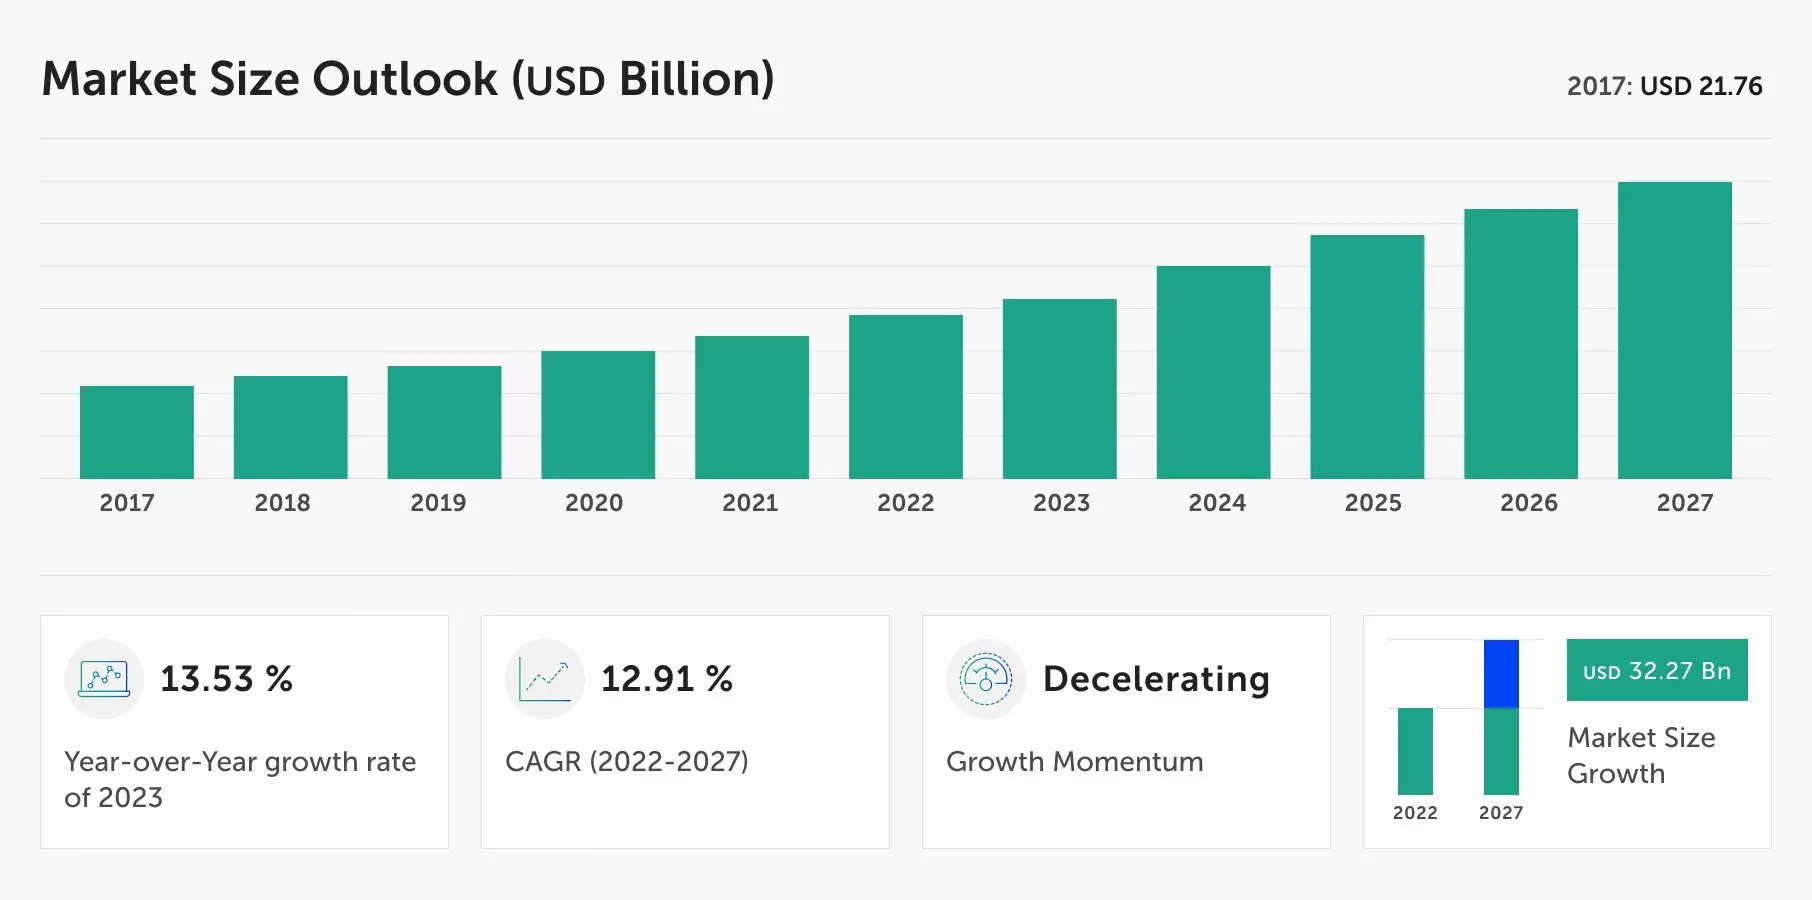The width and height of the screenshot is (1812, 900).
Task: Select the 2022 bar in the main chart
Action: (x=906, y=397)
